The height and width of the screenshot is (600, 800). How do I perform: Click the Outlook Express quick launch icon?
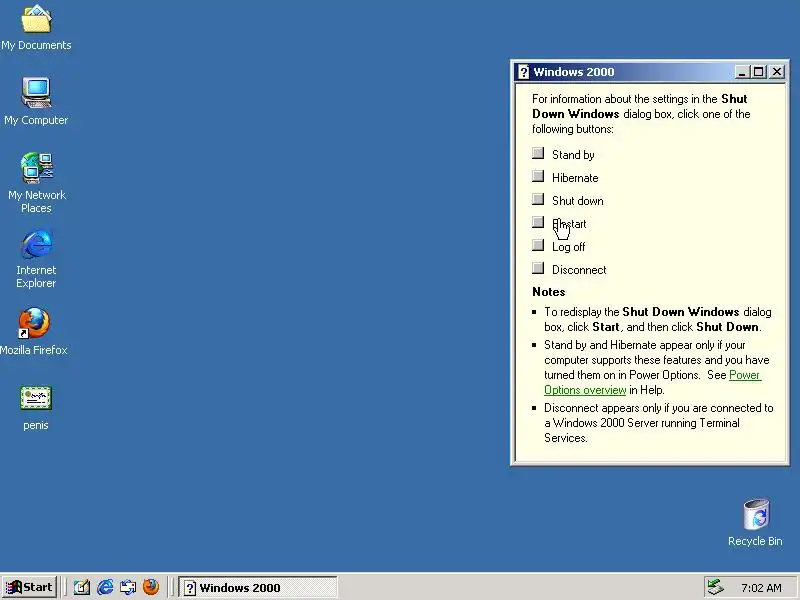point(128,587)
